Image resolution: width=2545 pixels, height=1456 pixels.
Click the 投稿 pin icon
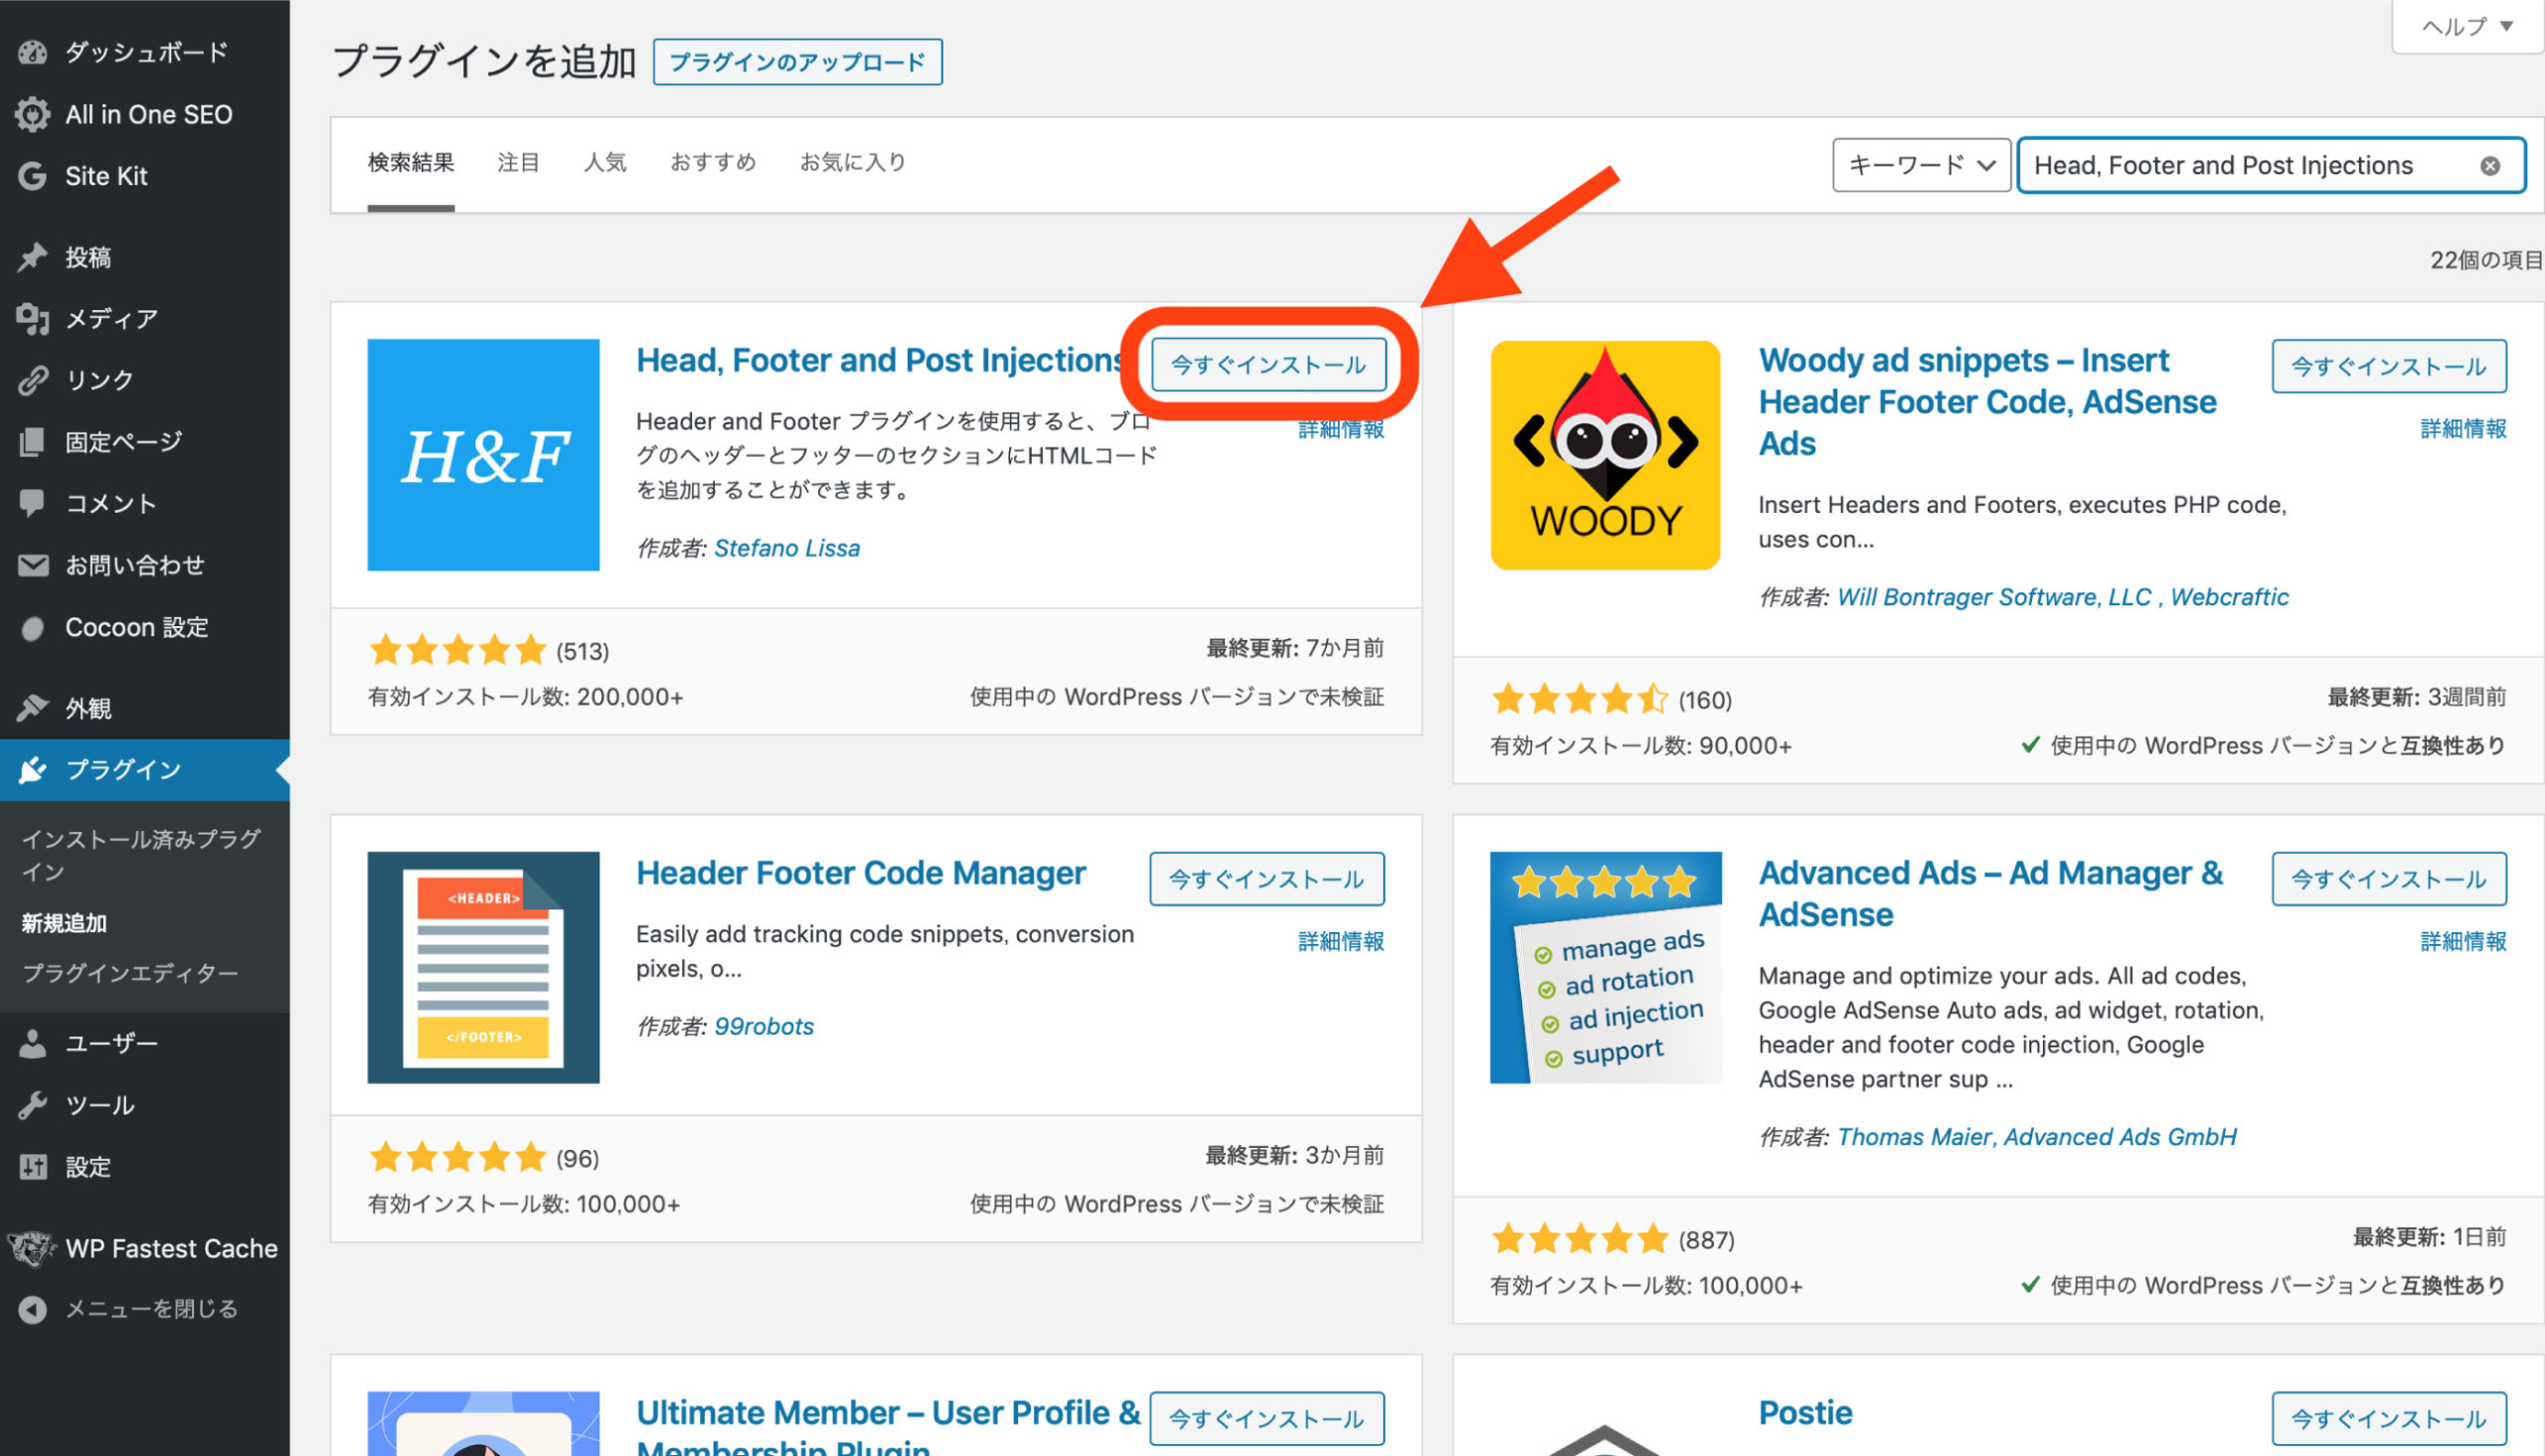point(32,257)
